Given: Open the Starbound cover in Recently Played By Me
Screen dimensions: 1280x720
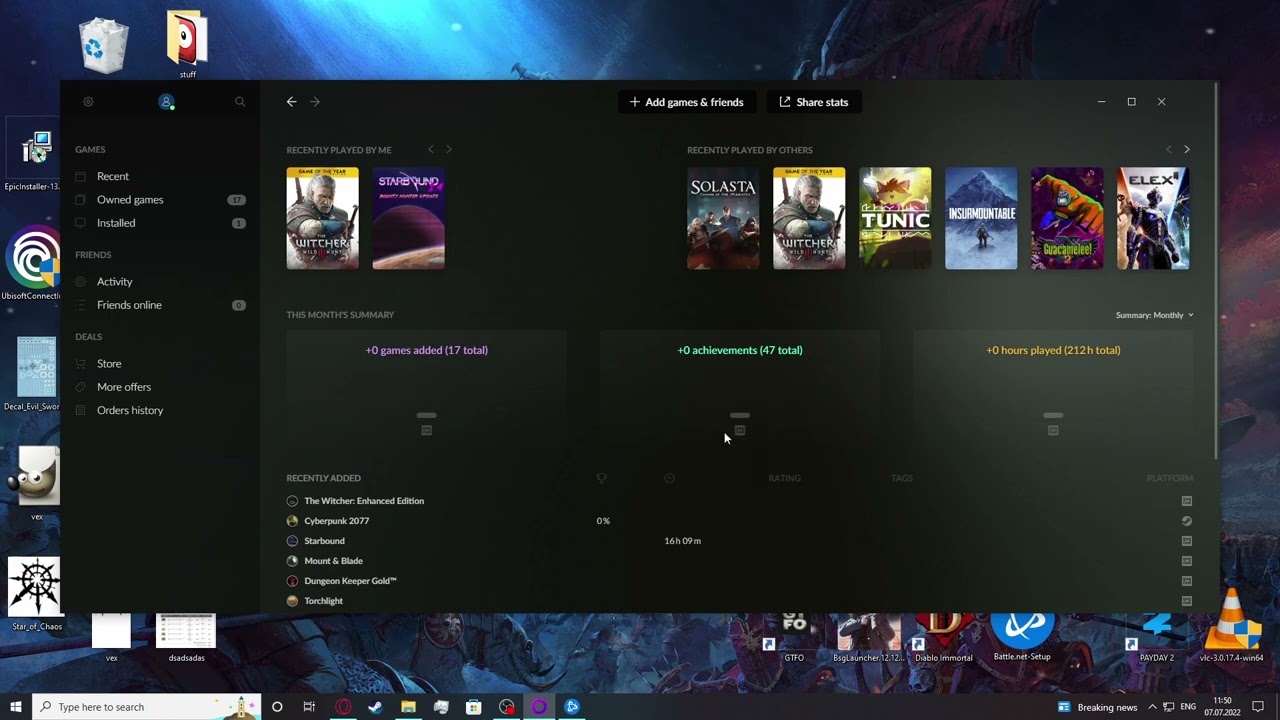Looking at the screenshot, I should click(x=409, y=218).
